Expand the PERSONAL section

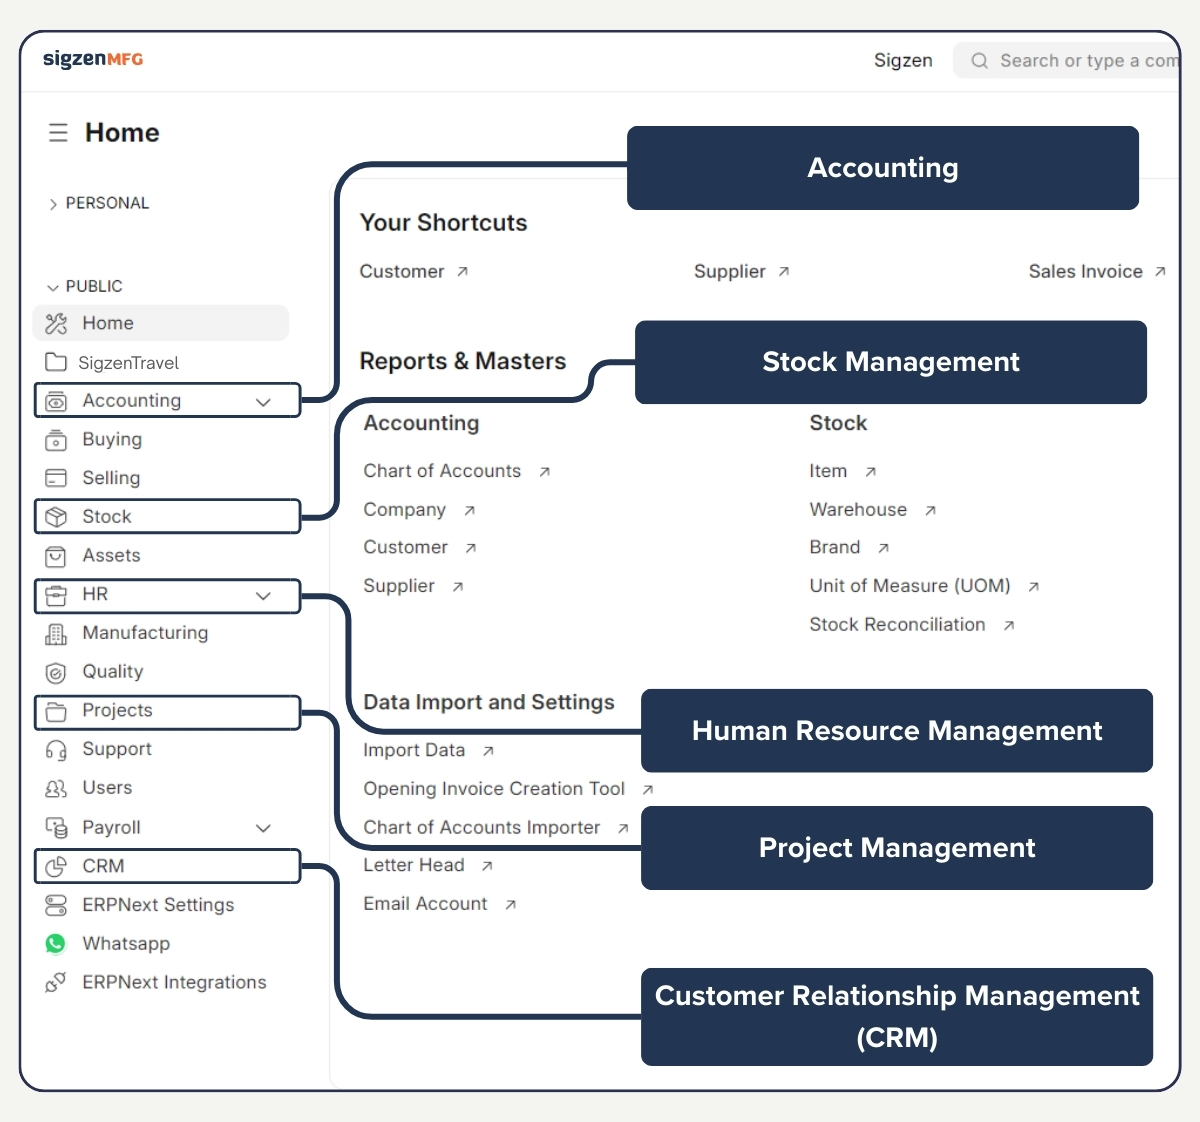[x=54, y=203]
